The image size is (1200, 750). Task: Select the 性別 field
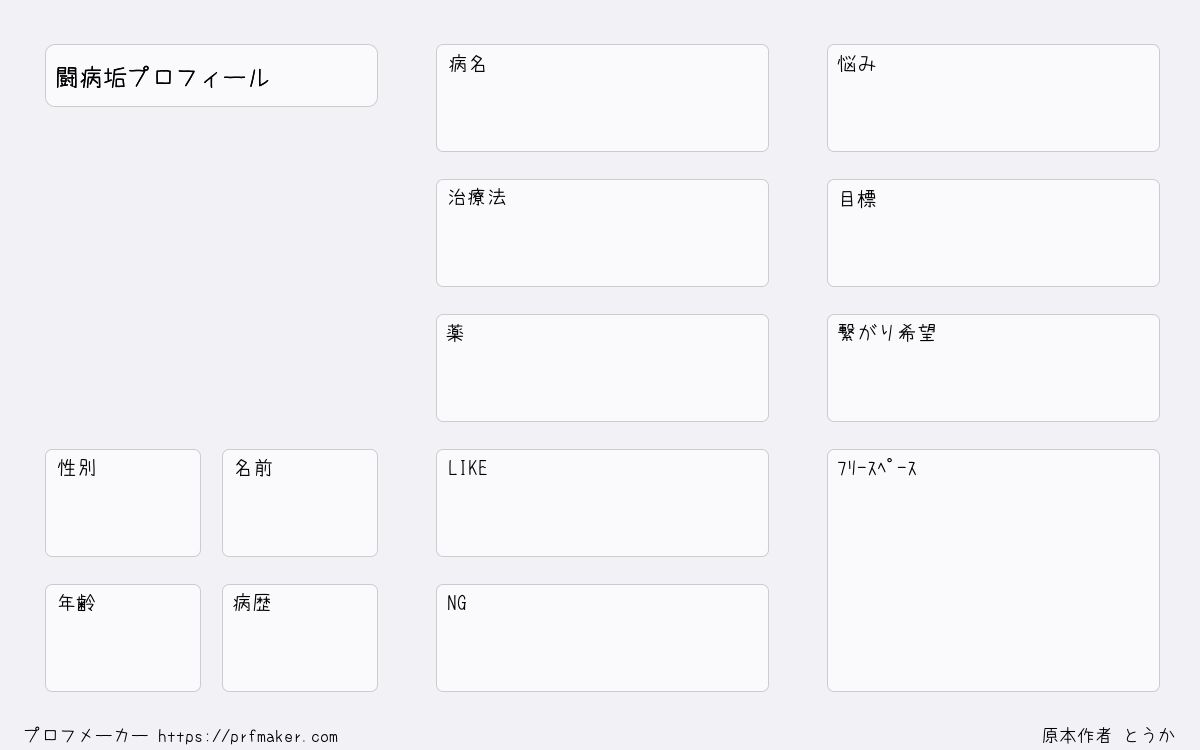point(123,503)
